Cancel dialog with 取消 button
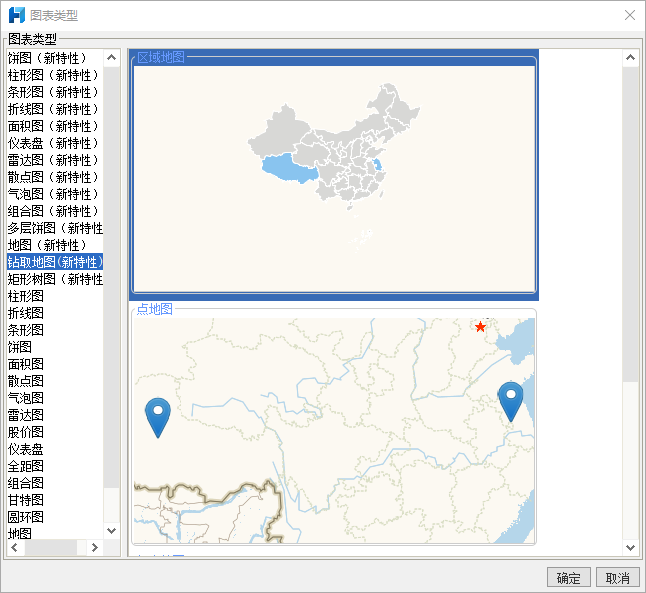646x593 pixels. [618, 578]
